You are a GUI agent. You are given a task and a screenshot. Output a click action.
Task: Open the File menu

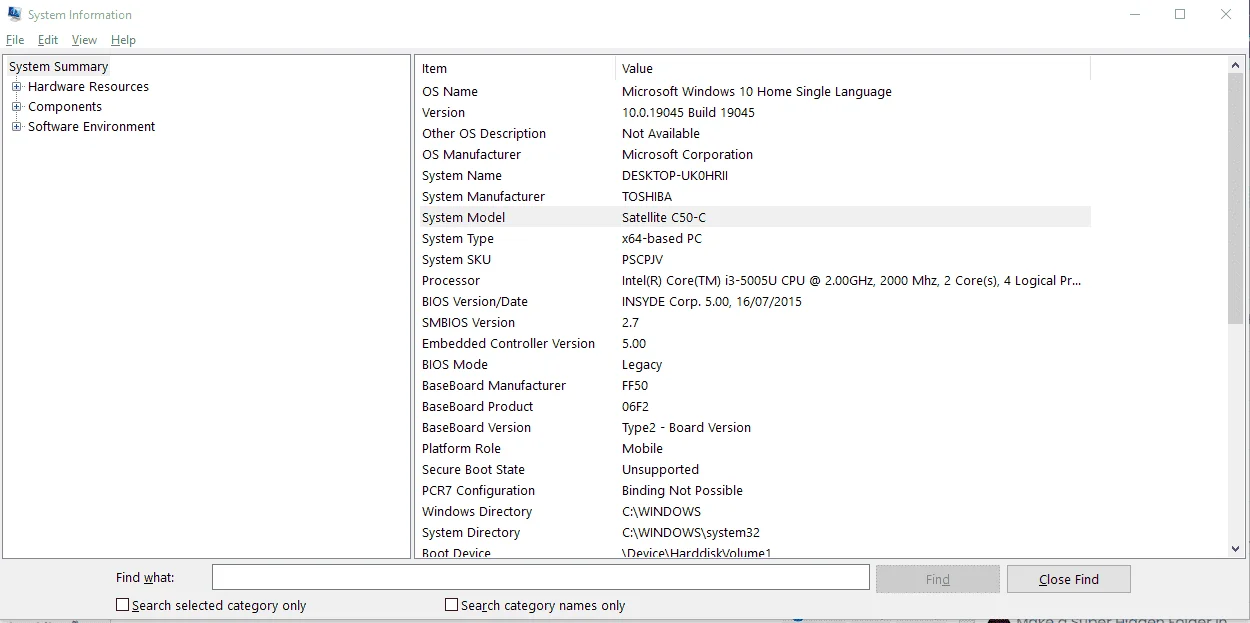15,40
